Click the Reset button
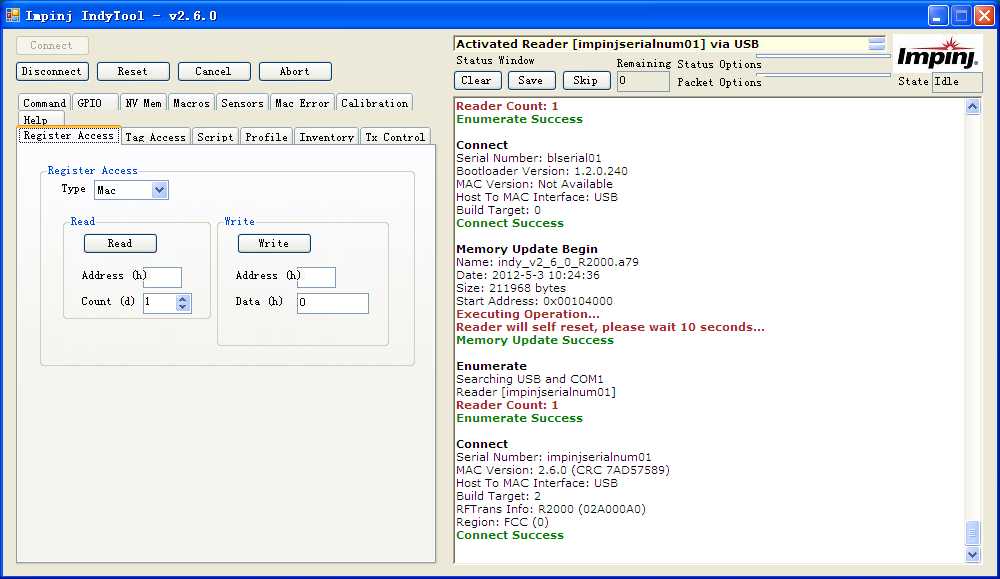1000x579 pixels. coord(133,71)
